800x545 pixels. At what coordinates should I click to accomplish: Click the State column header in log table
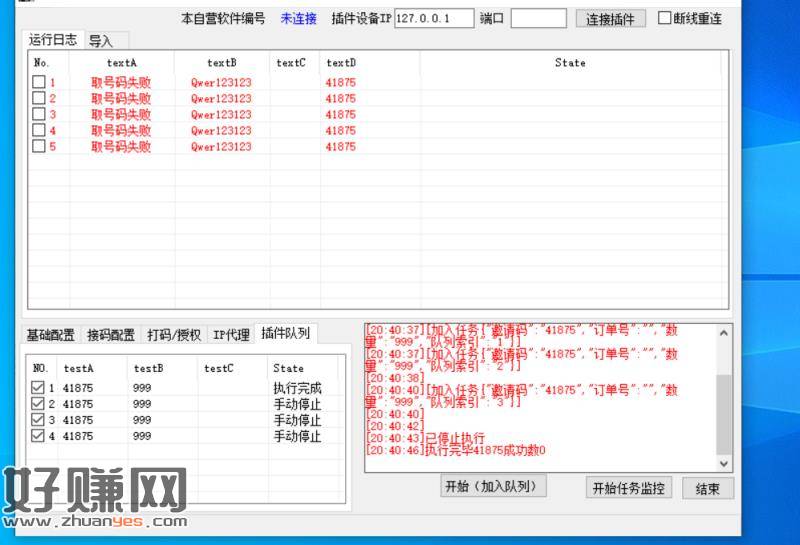570,63
